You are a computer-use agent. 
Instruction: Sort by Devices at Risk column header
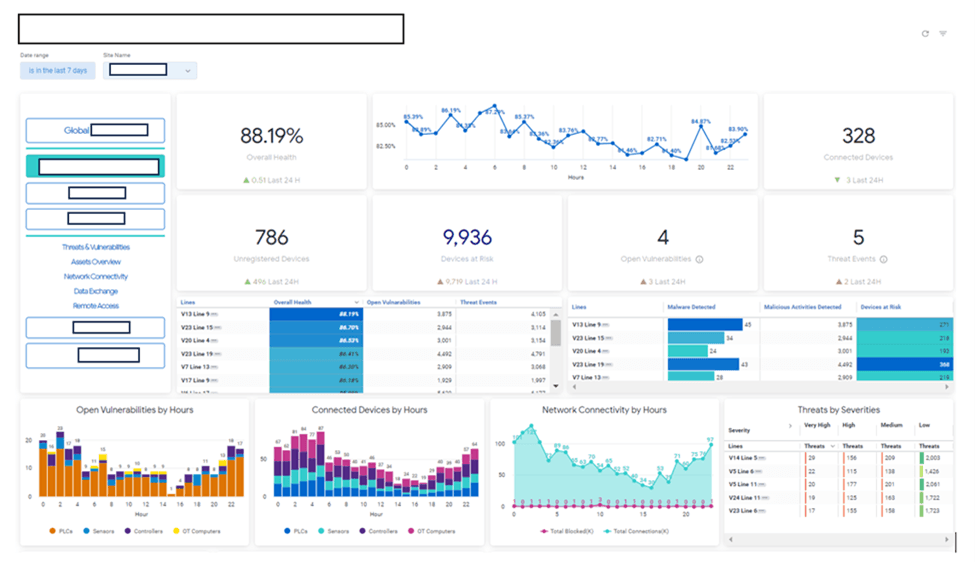click(x=880, y=307)
